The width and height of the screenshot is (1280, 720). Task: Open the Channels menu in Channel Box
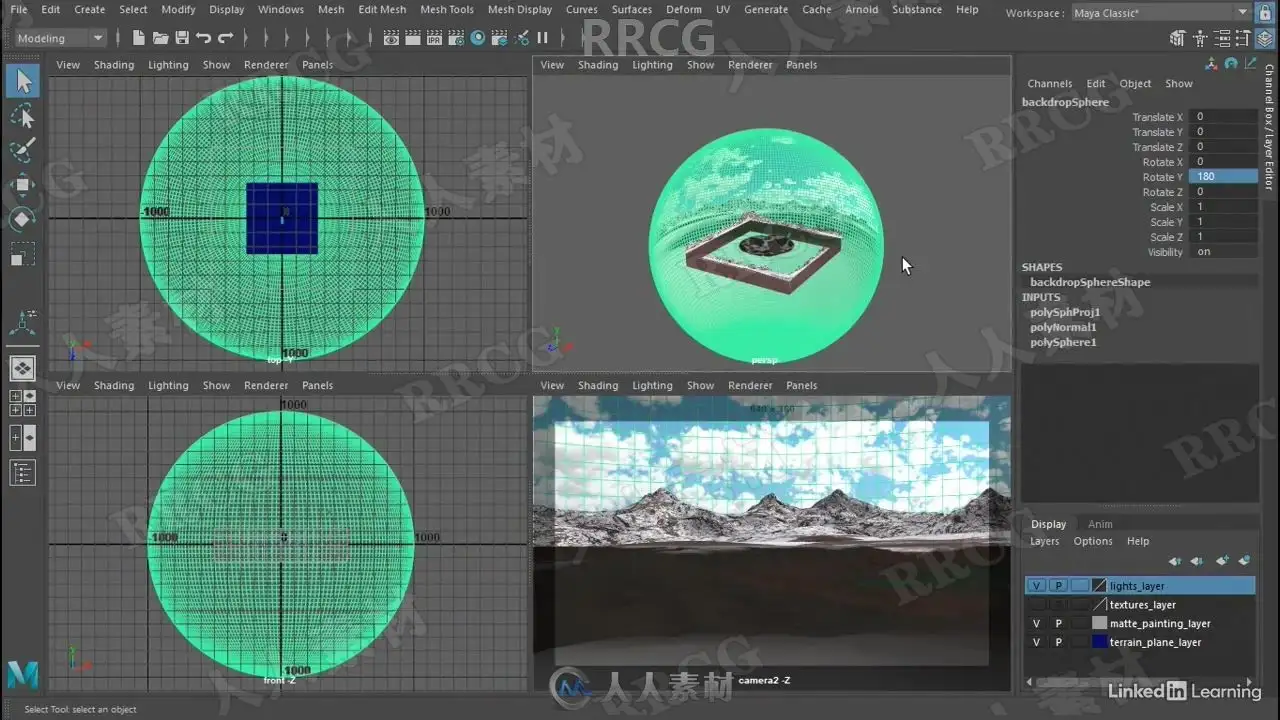[x=1050, y=84]
